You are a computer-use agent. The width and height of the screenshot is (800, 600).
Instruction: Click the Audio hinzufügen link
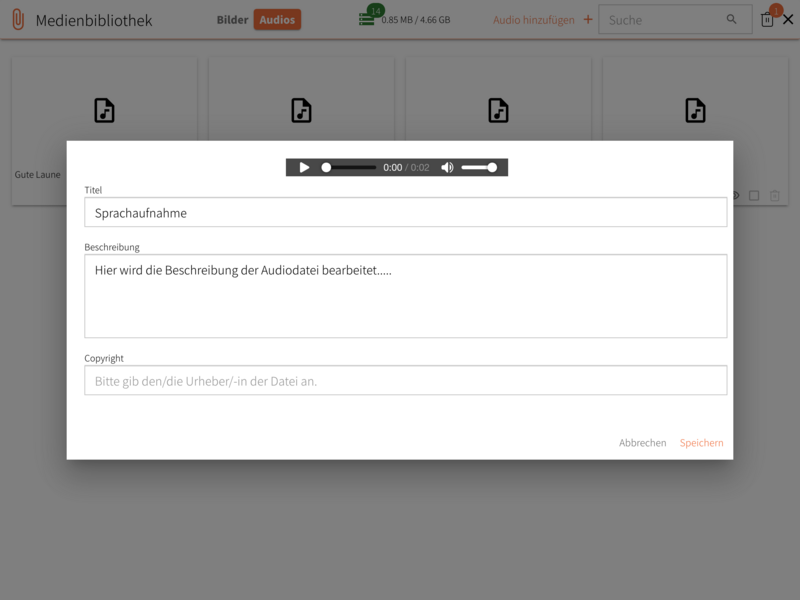(534, 20)
